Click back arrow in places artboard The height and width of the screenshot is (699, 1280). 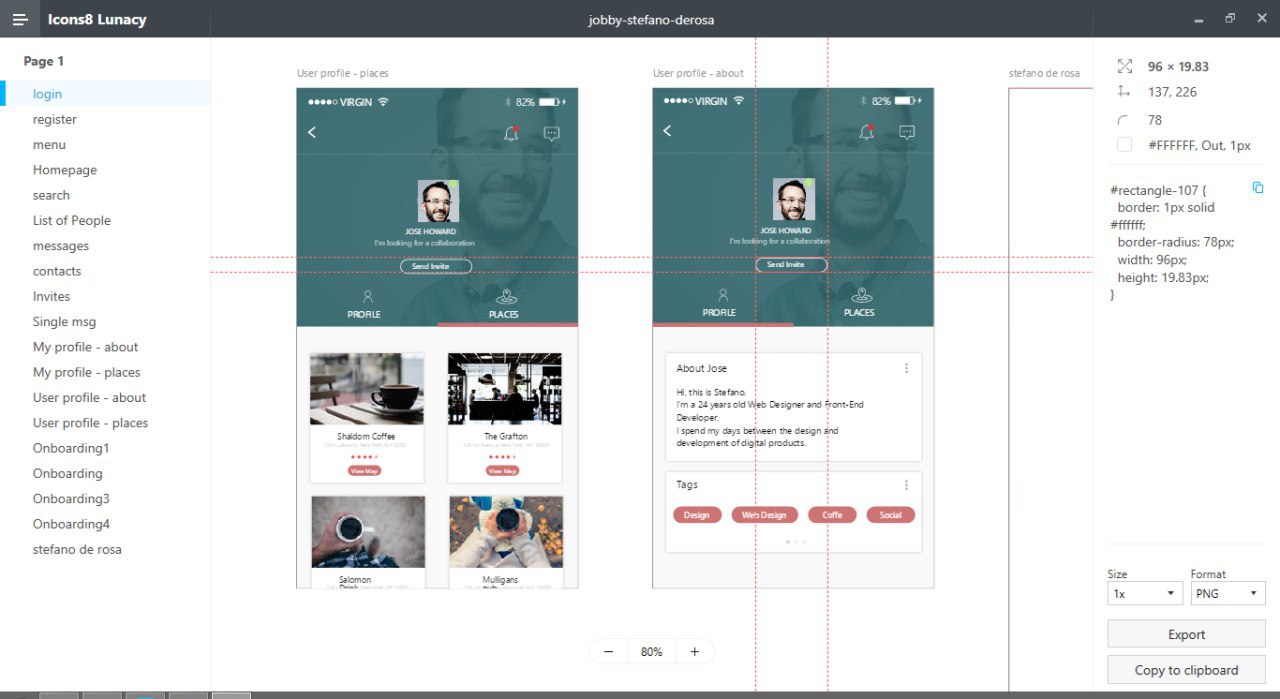click(x=312, y=132)
